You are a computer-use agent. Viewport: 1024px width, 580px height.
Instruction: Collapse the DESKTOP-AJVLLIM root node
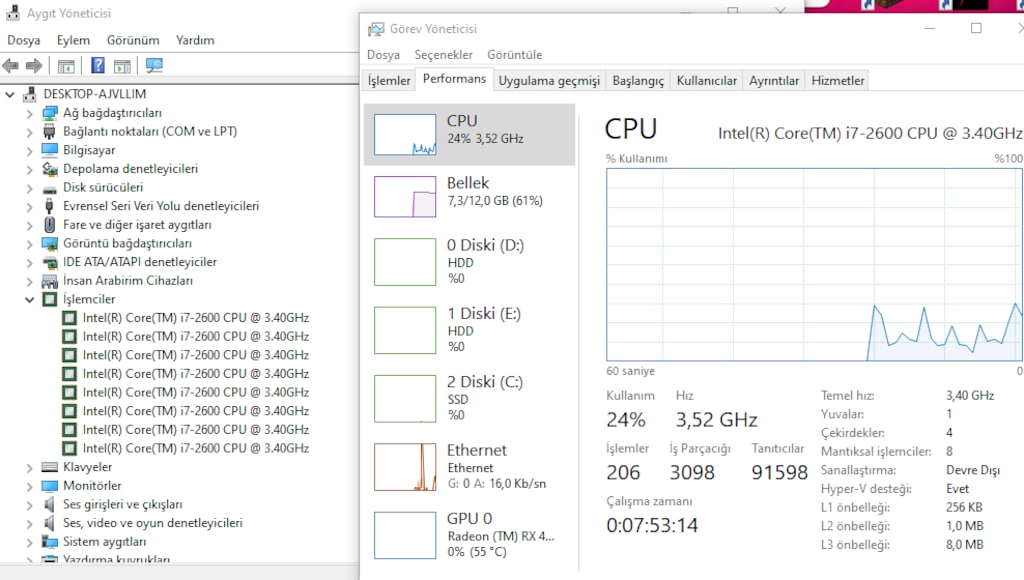[x=10, y=95]
